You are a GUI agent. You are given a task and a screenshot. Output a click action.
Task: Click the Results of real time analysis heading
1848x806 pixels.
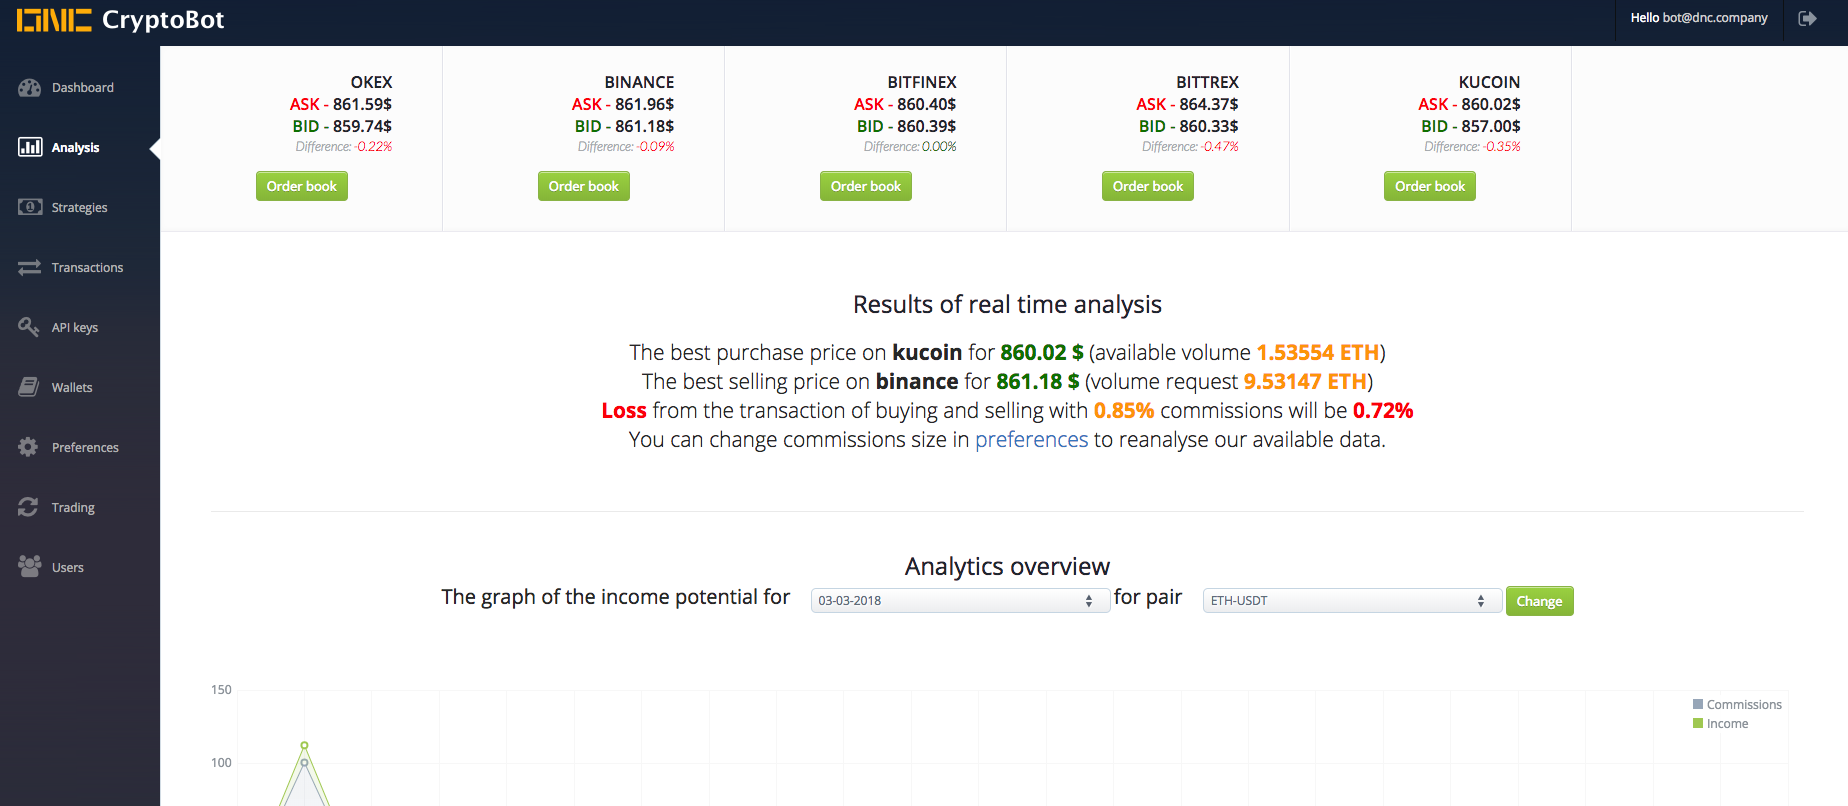(x=1007, y=305)
